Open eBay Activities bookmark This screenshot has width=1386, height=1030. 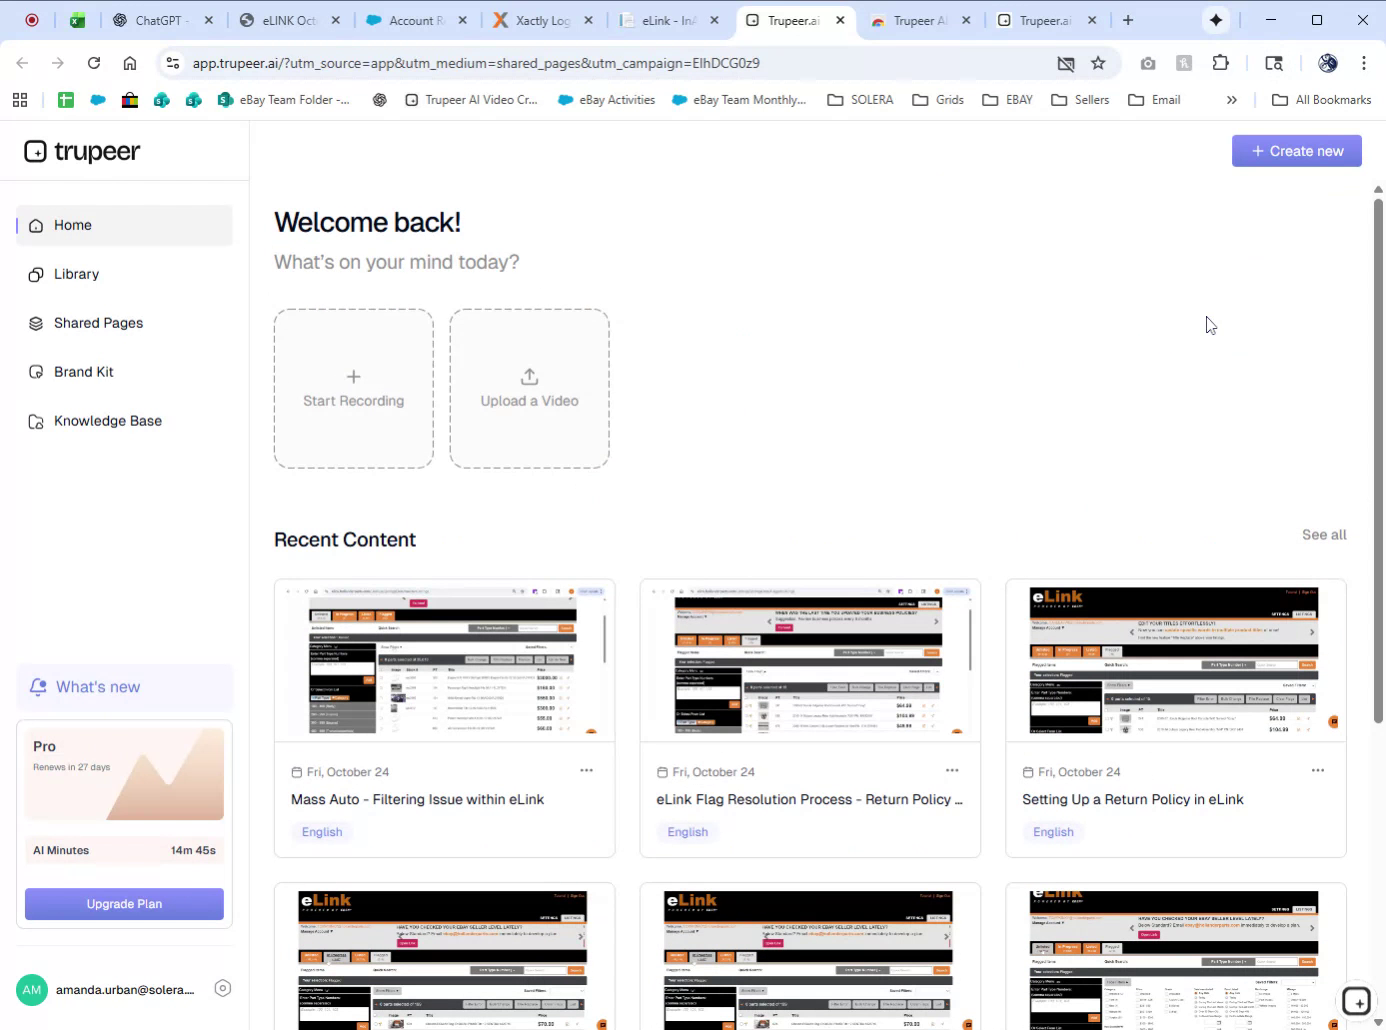606,100
